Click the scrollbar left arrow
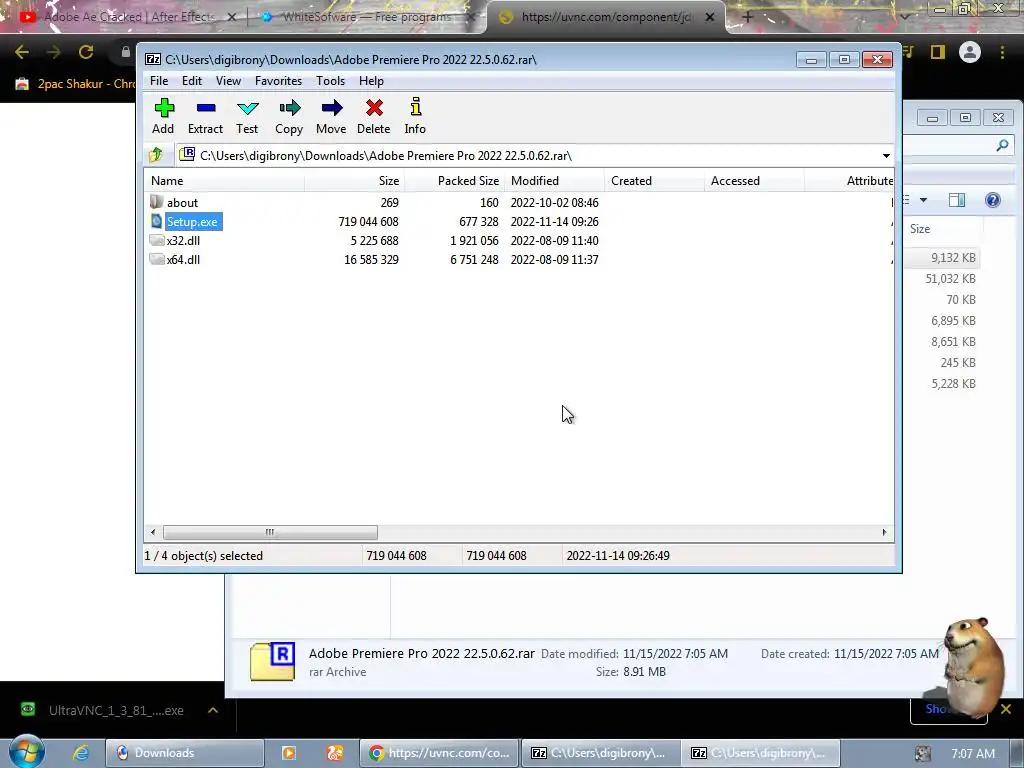1024x768 pixels. click(153, 532)
